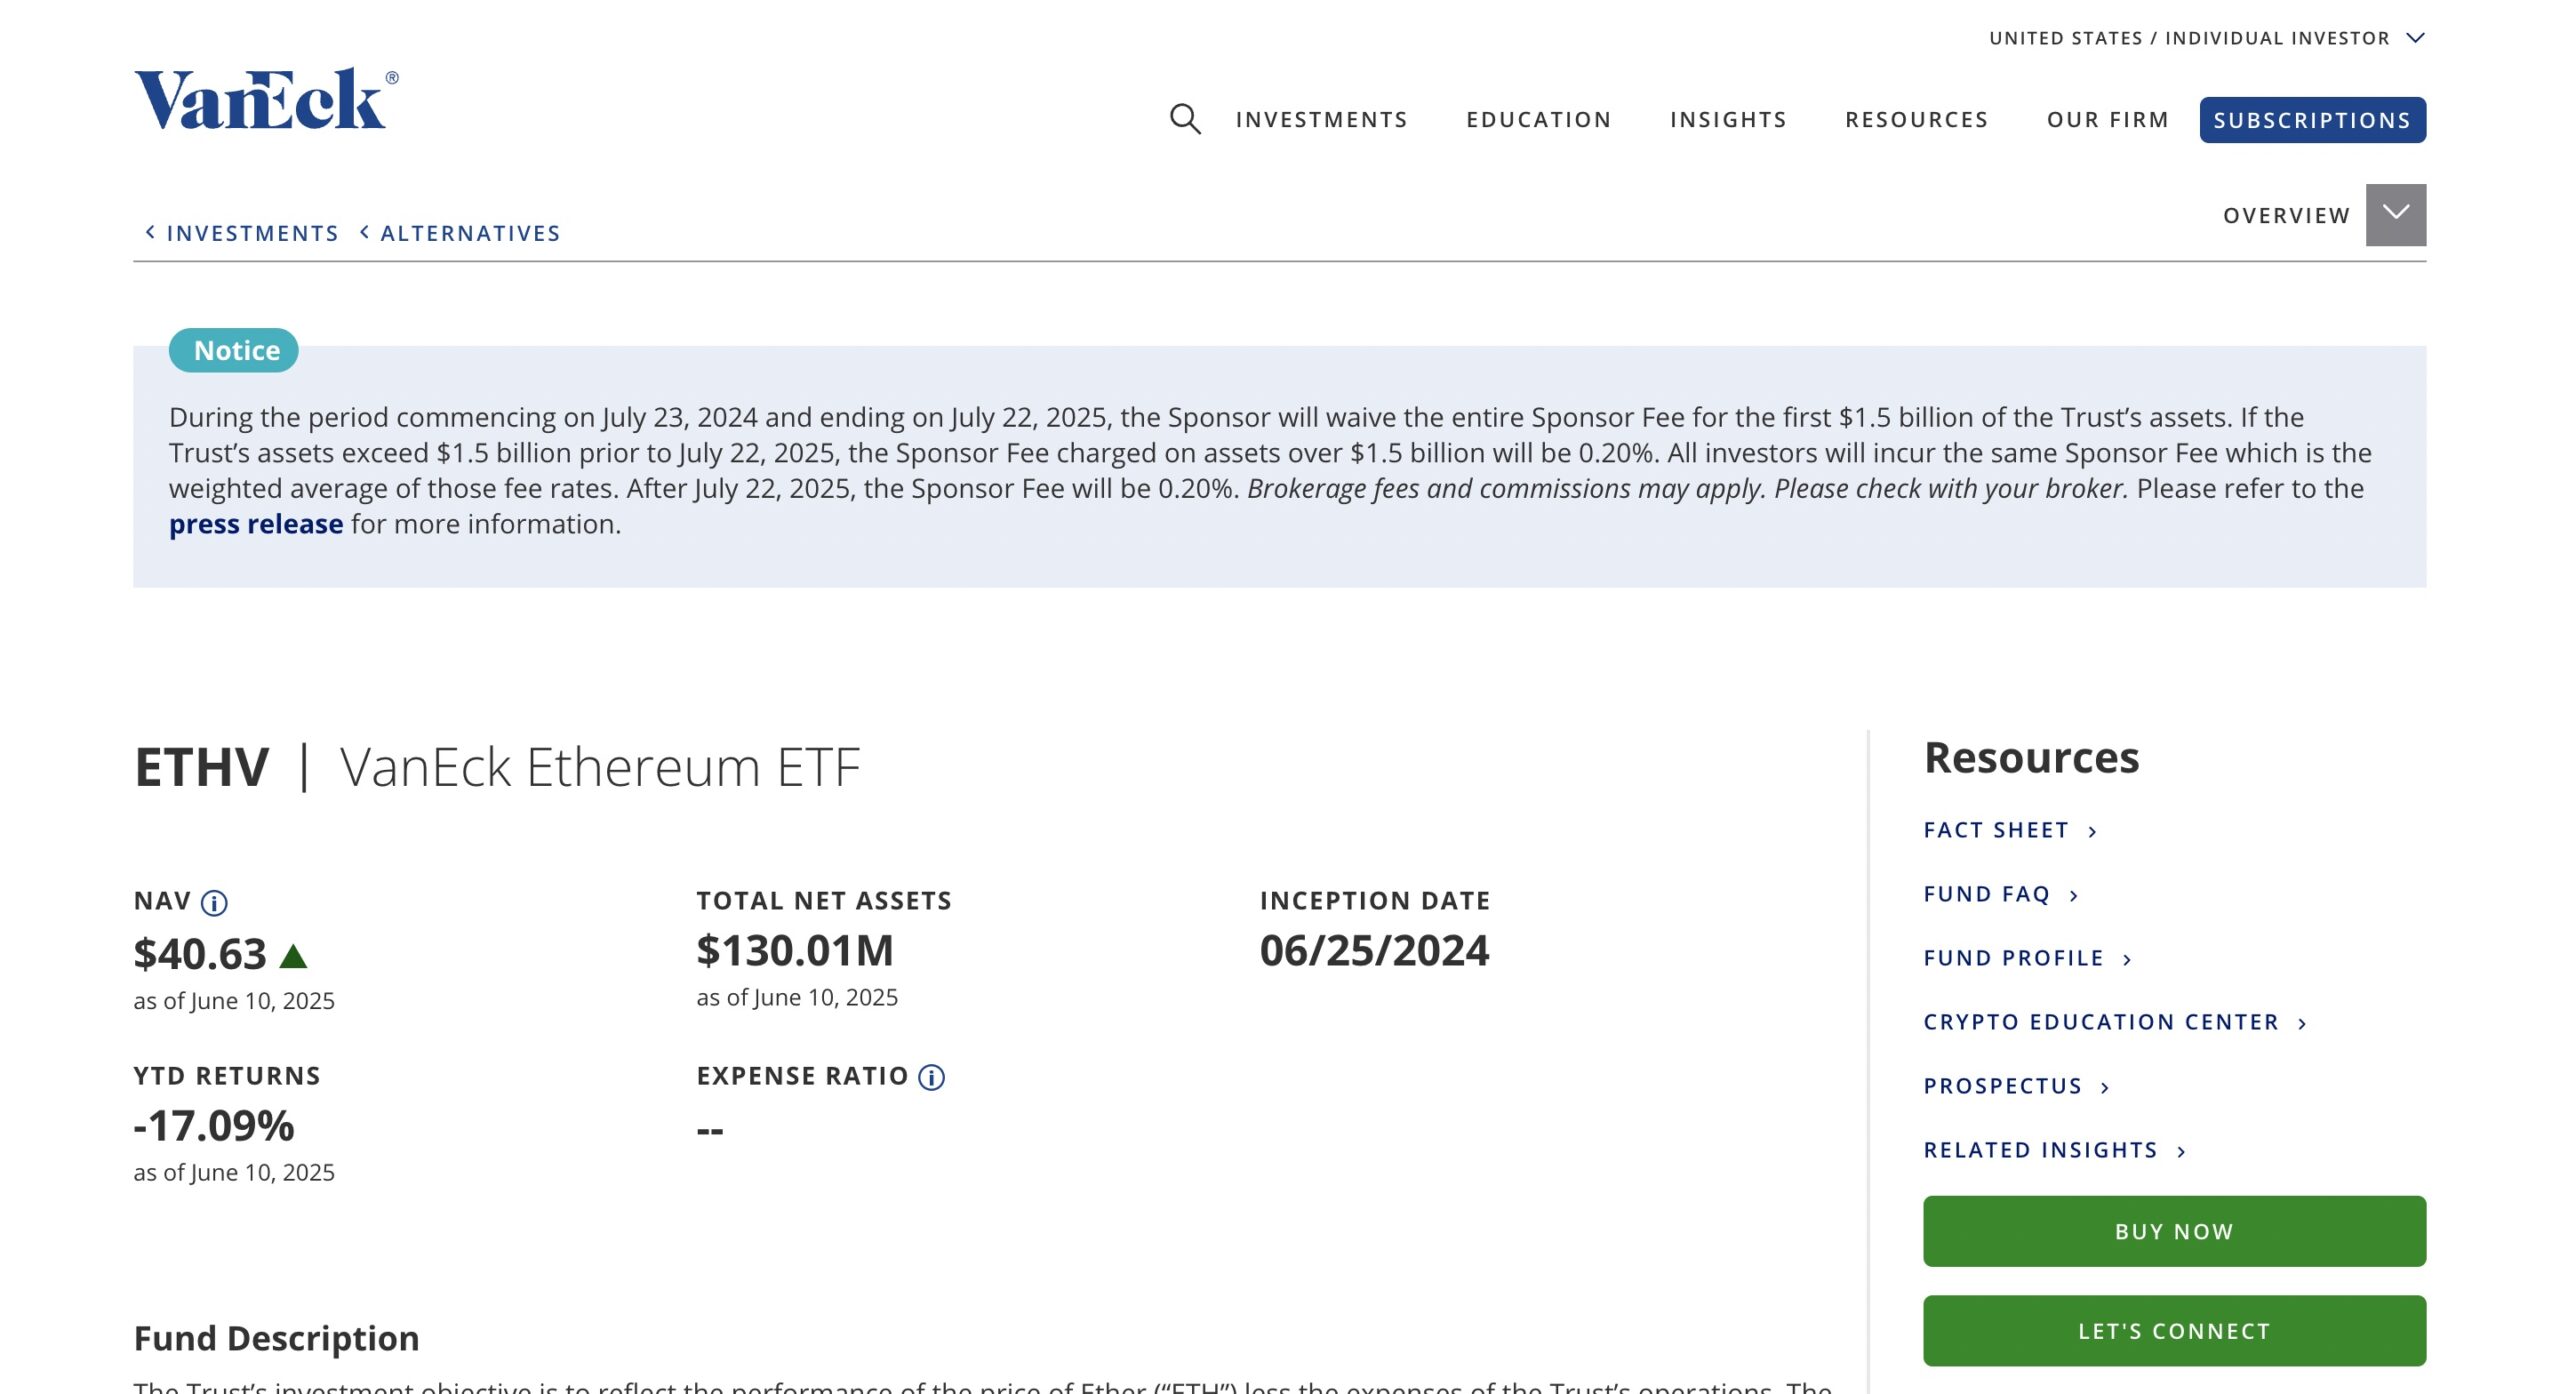The height and width of the screenshot is (1394, 2560).
Task: Open the search magnifier icon
Action: [x=1185, y=119]
